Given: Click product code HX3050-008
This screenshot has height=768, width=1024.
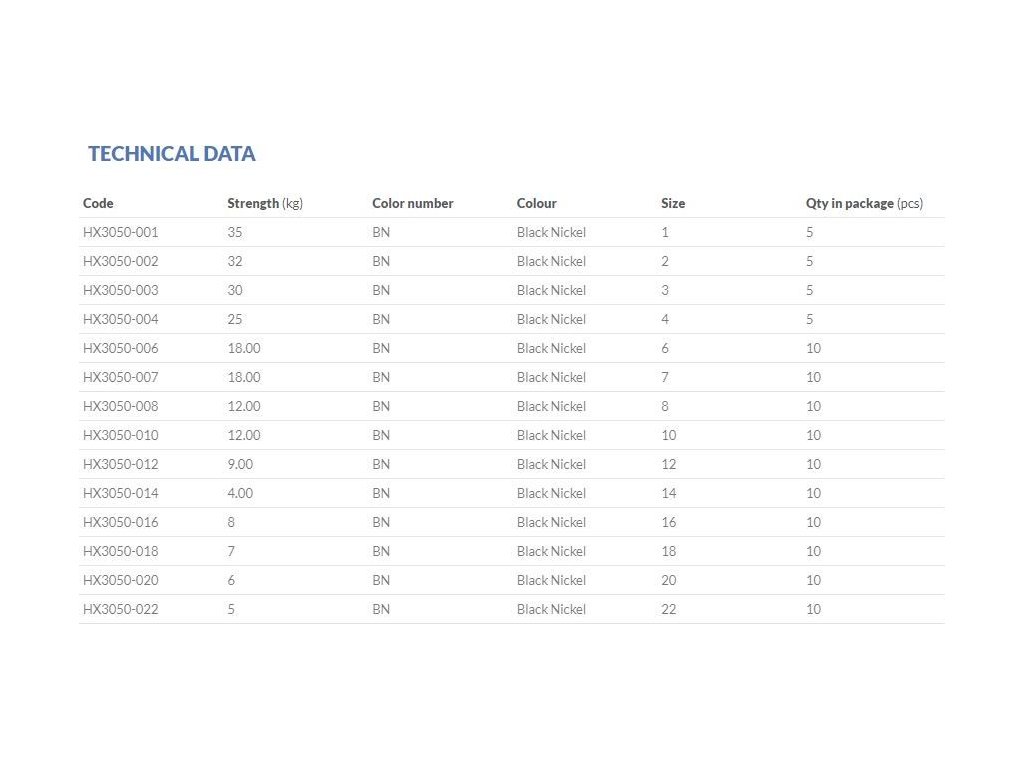Looking at the screenshot, I should 121,406.
